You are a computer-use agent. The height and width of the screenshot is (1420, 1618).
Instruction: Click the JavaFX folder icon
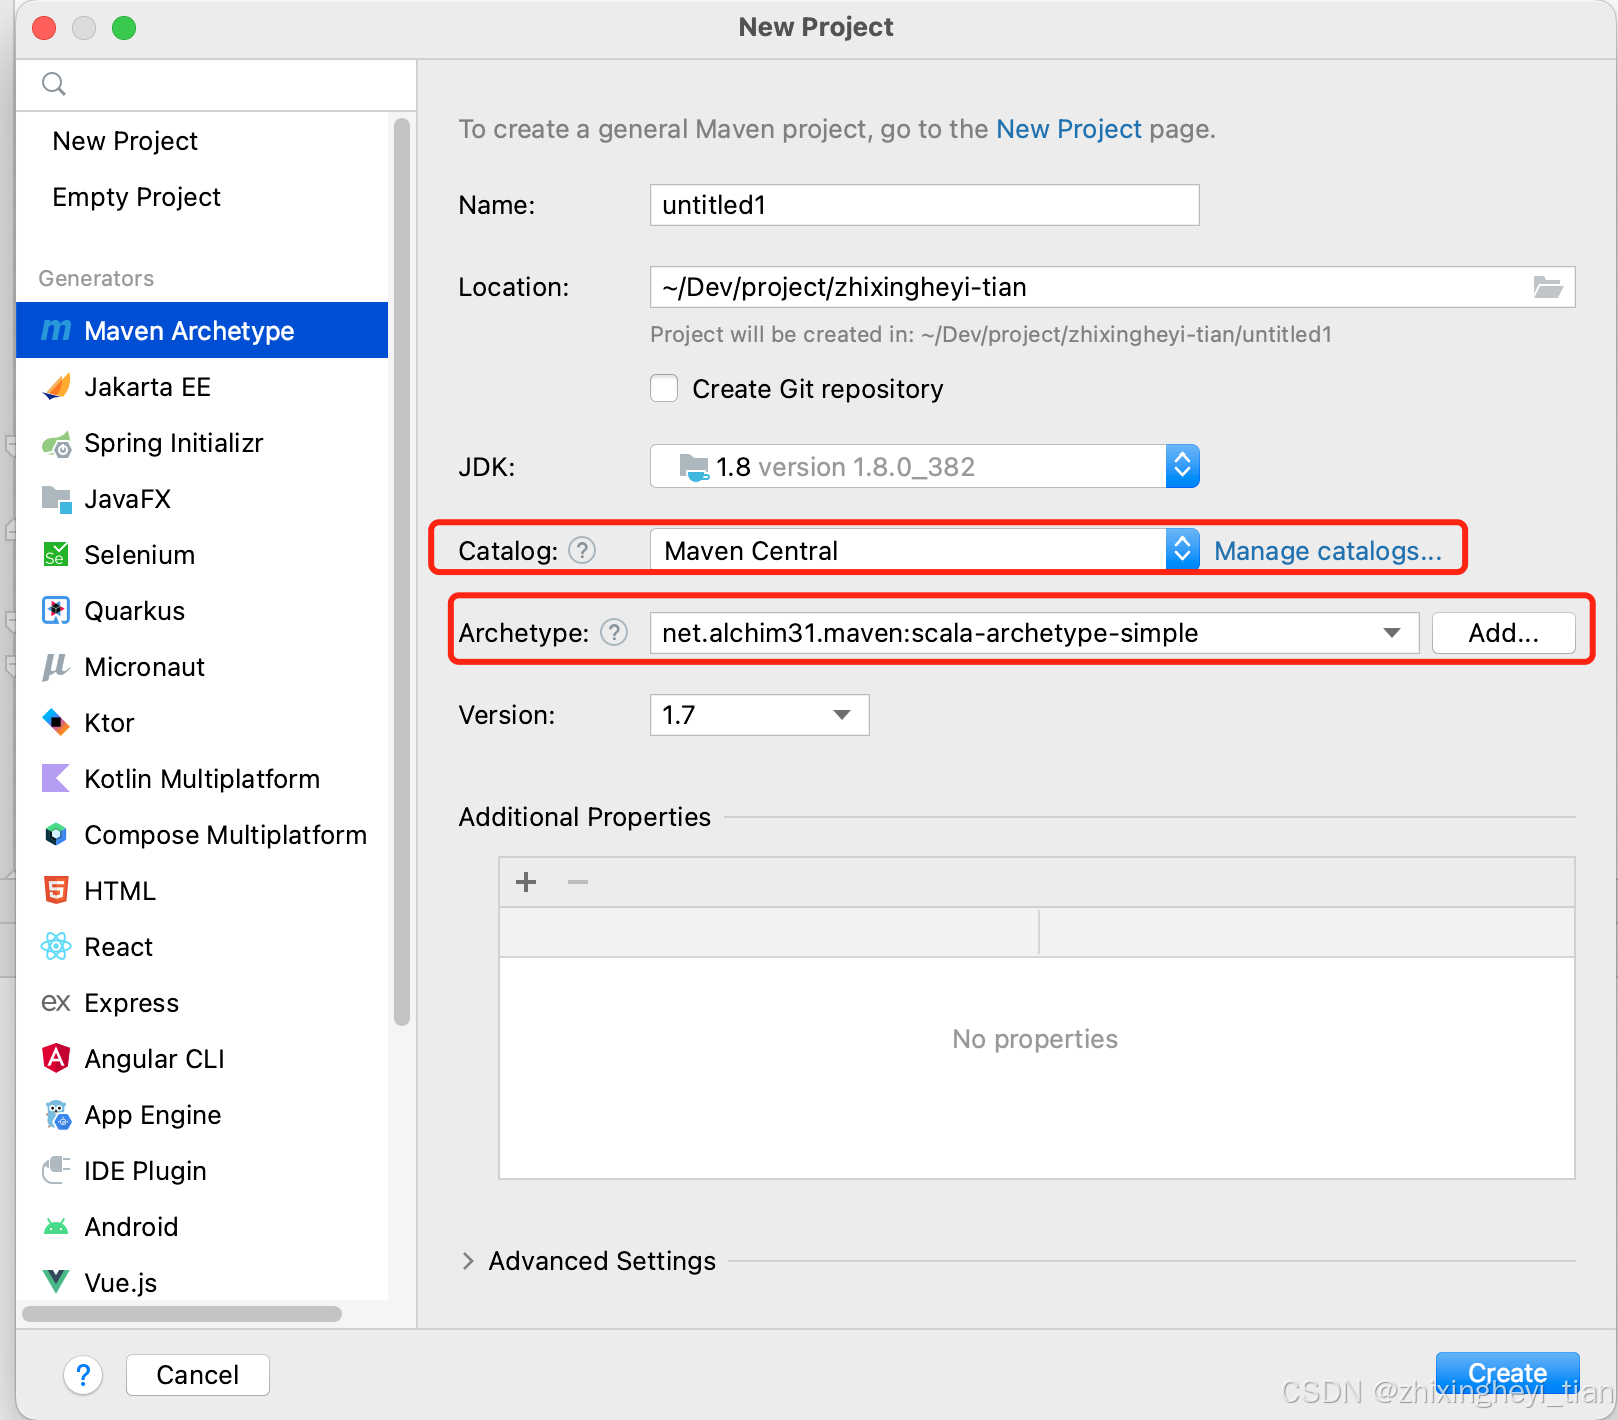pos(56,499)
